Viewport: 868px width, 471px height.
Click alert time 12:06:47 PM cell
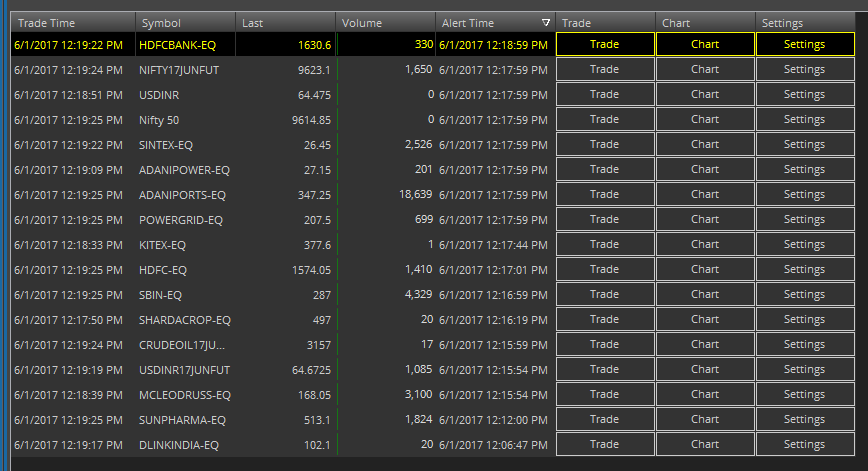click(x=495, y=445)
